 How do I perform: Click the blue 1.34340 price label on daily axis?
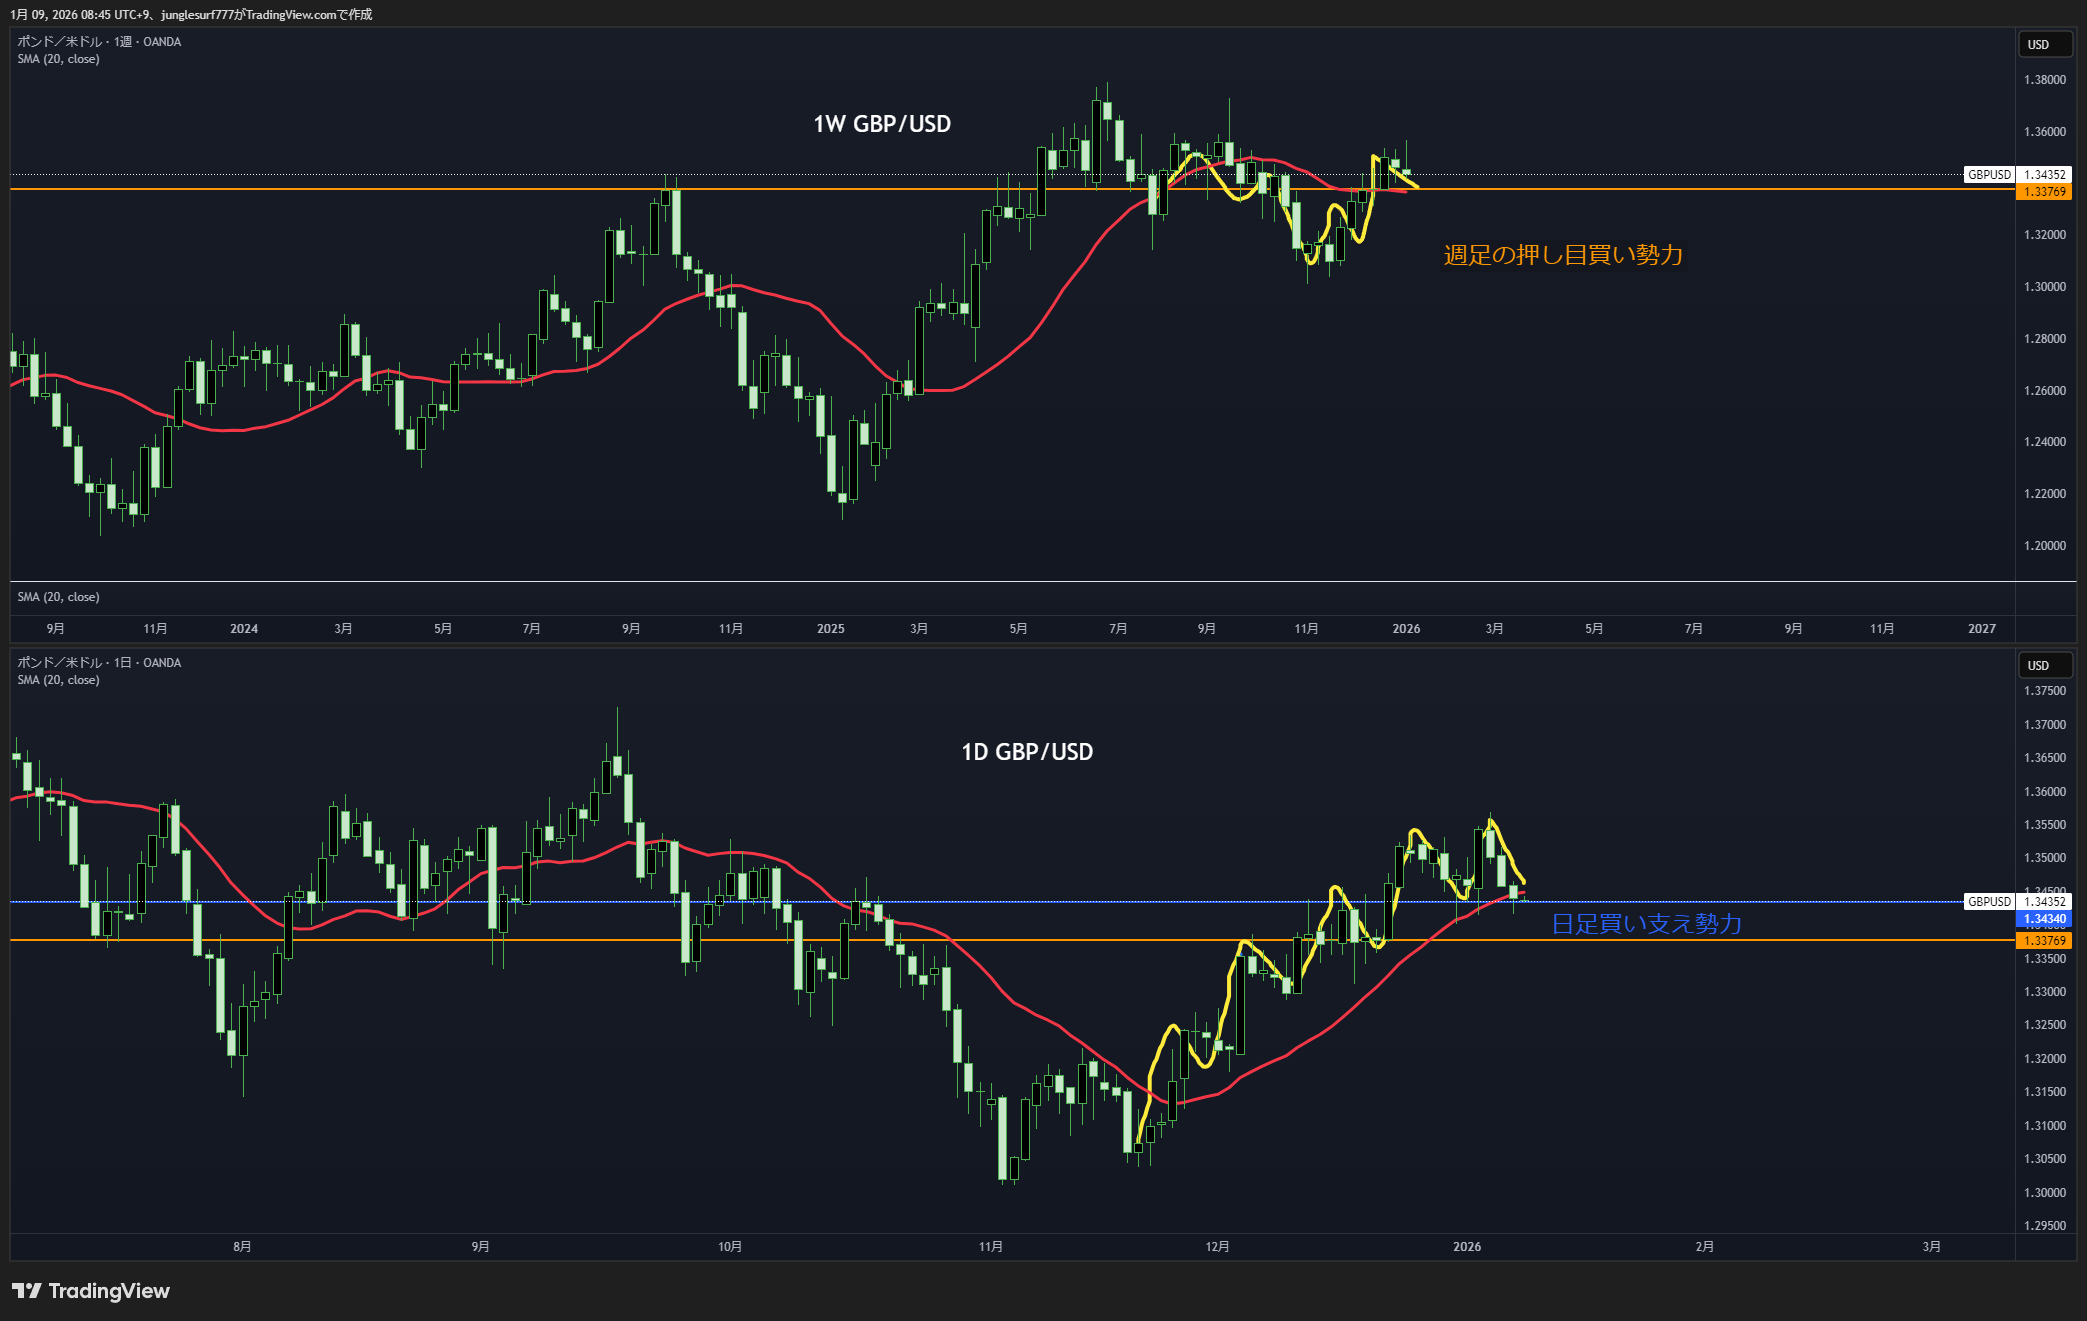(2044, 919)
